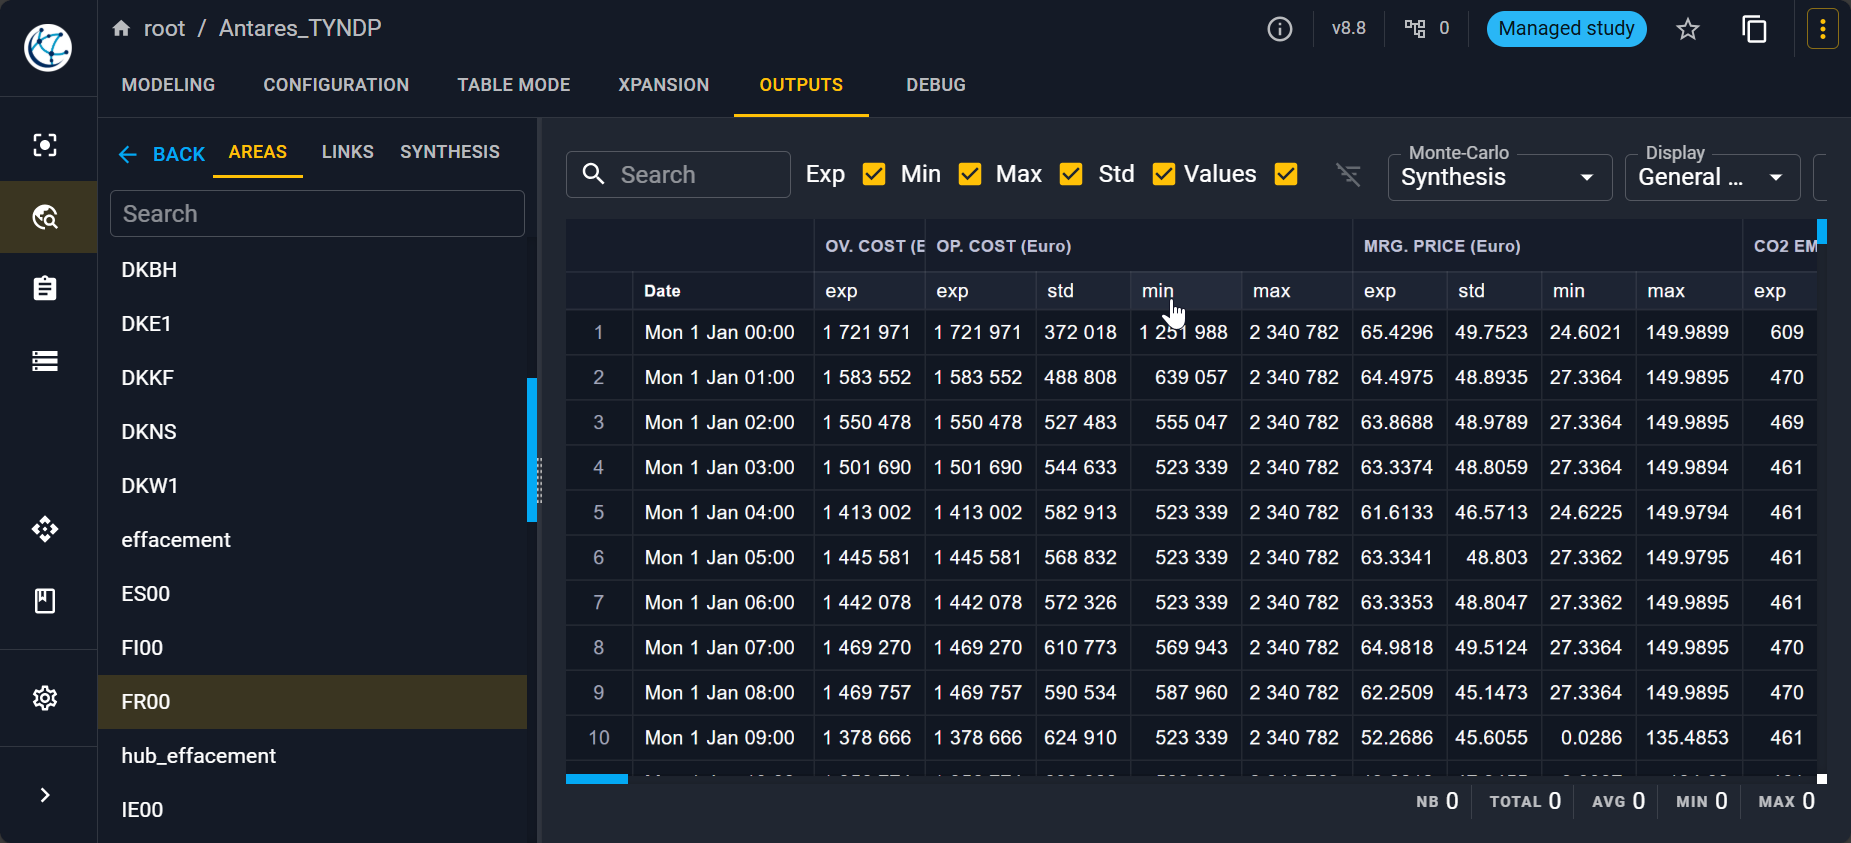Viewport: 1851px width, 843px height.
Task: Open the Monte-Carlo Synthesis dropdown
Action: [x=1500, y=177]
